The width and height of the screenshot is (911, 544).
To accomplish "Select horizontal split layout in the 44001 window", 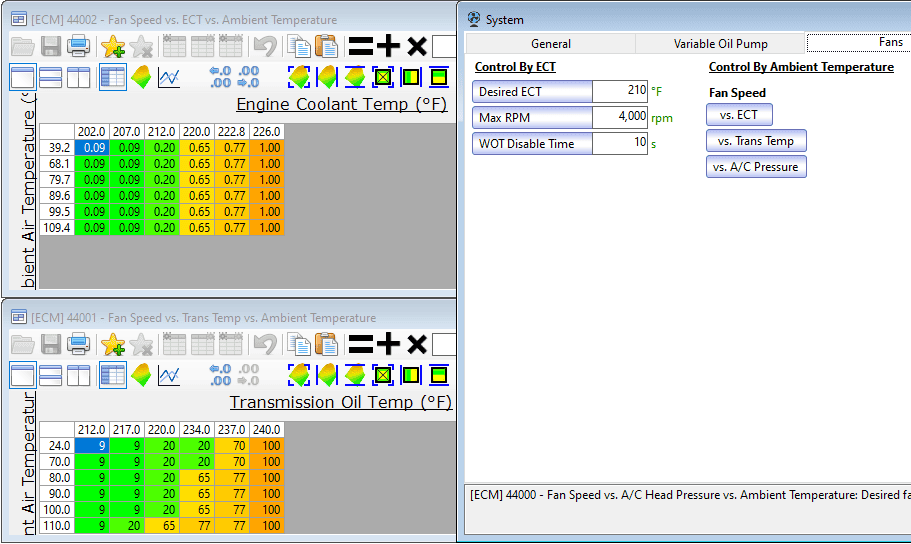I will (51, 375).
